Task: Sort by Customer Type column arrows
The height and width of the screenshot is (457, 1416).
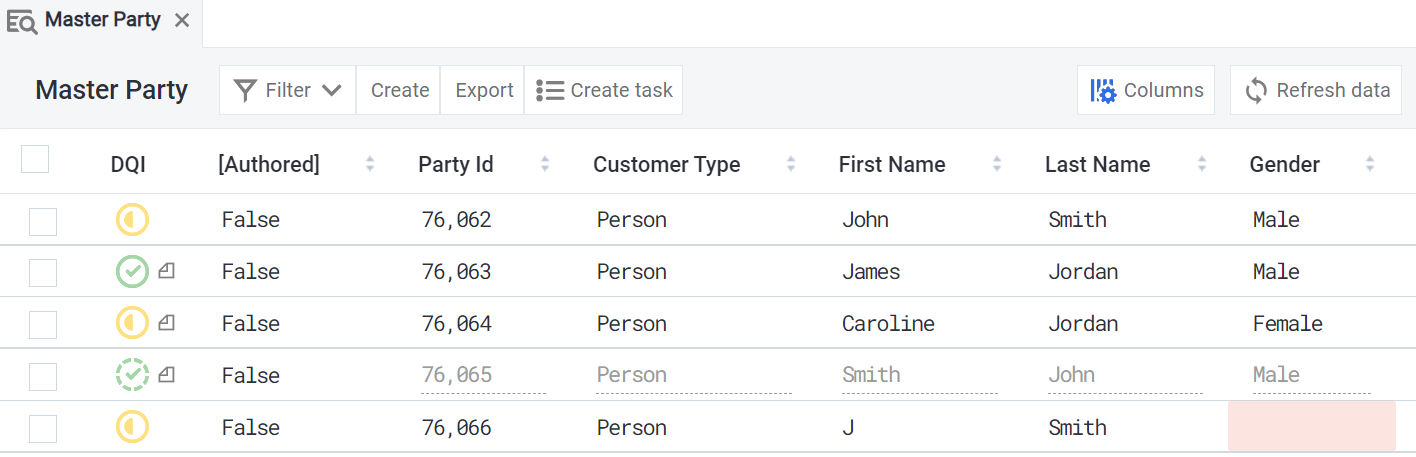Action: [x=791, y=165]
